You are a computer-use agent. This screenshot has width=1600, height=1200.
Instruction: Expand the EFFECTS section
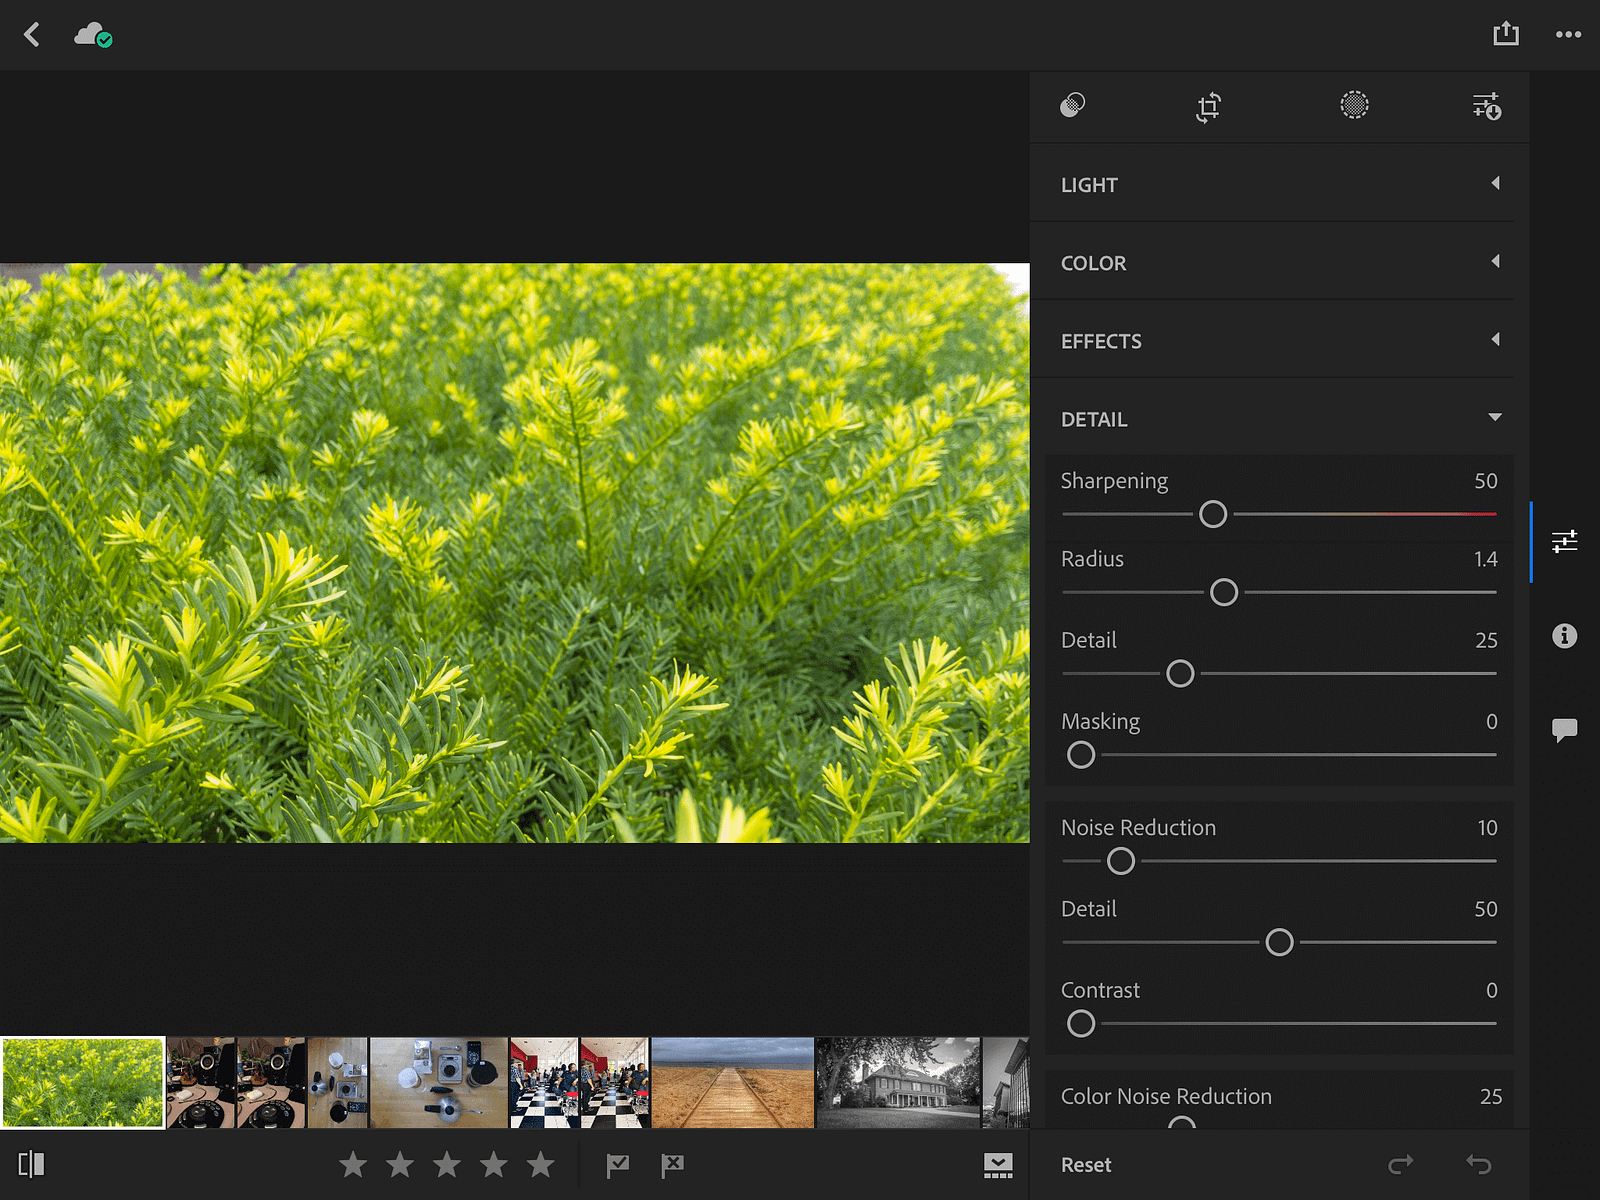pyautogui.click(x=1272, y=340)
